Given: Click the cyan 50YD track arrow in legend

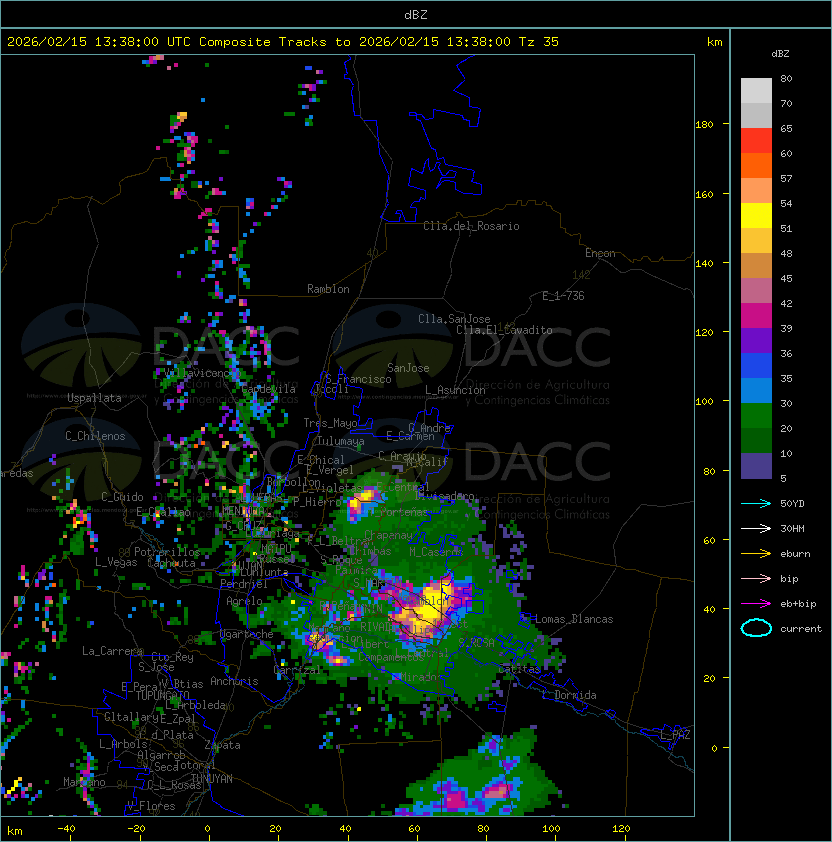Looking at the screenshot, I should coord(756,504).
